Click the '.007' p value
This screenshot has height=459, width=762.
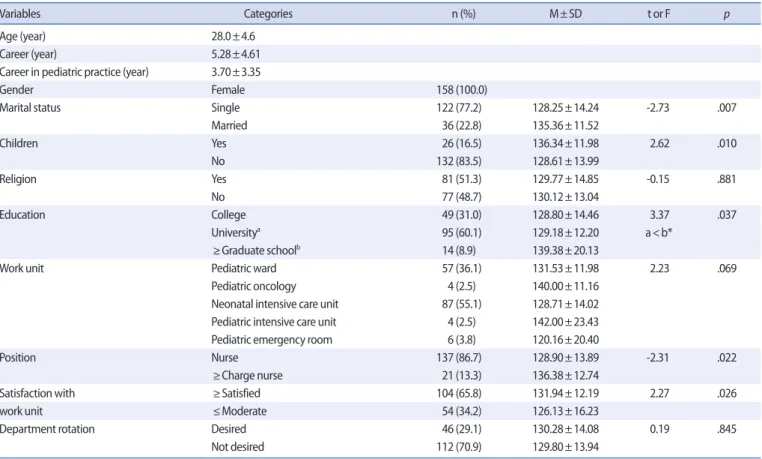[727, 108]
